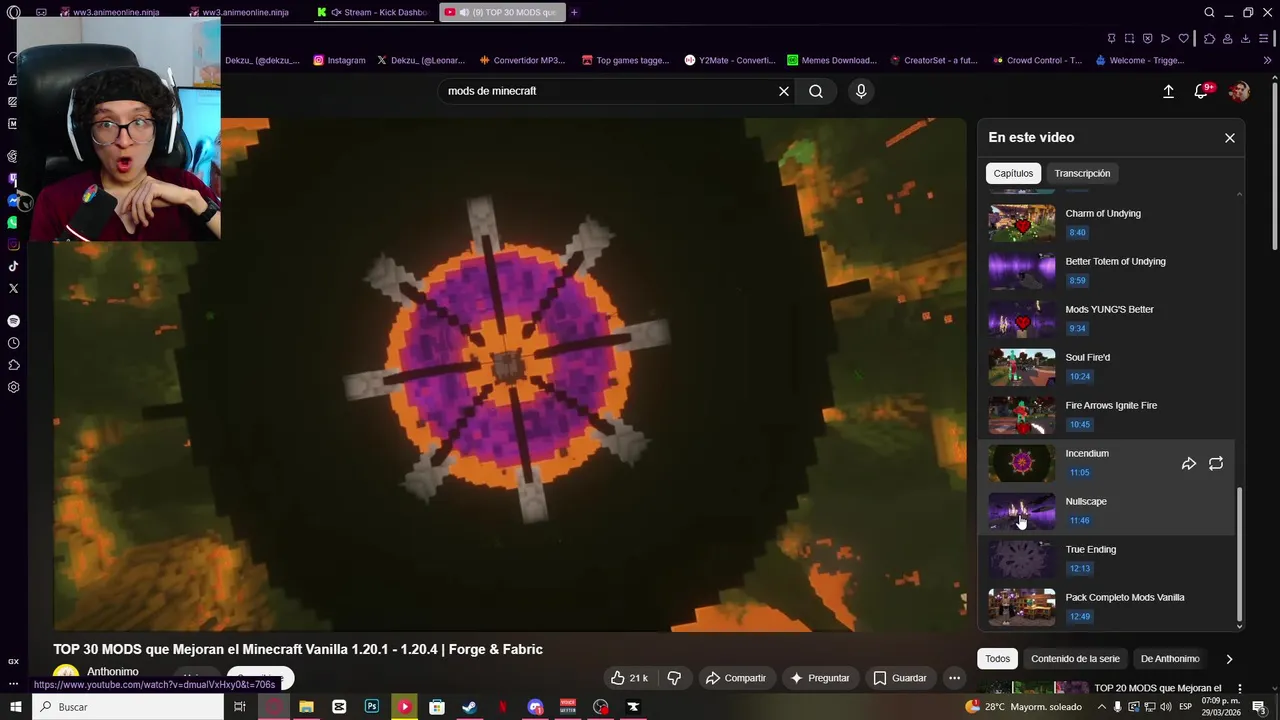Open YouTube notifications bell
This screenshot has width=1280, height=720.
coord(1201,91)
